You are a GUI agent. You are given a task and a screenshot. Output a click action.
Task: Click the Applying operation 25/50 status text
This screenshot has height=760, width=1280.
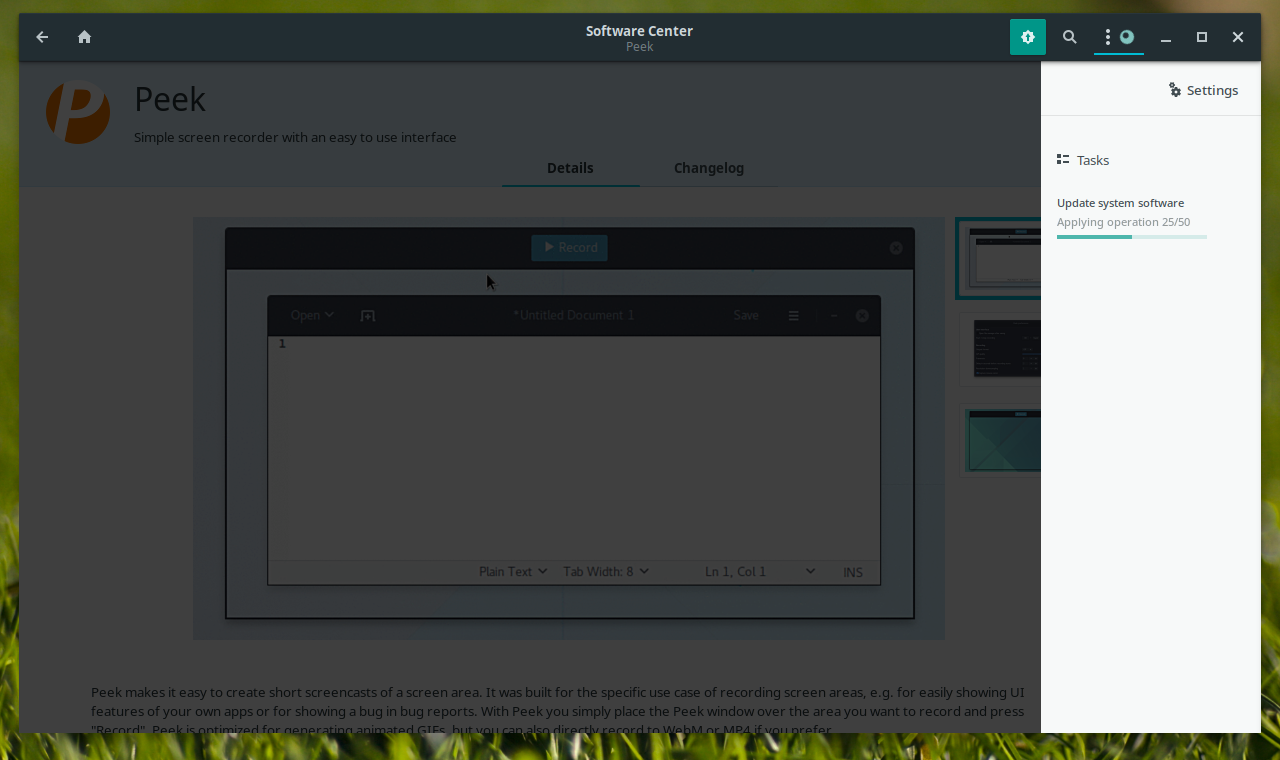pyautogui.click(x=1123, y=222)
